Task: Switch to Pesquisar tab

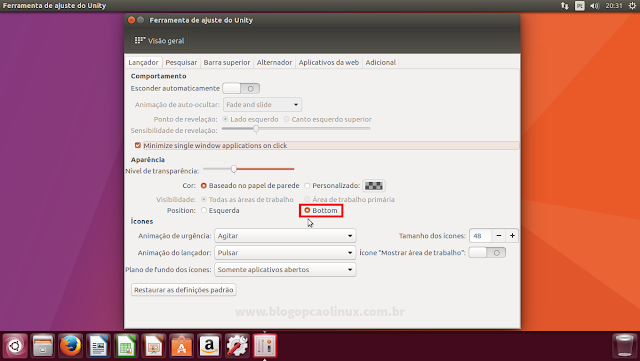Action: click(x=181, y=62)
